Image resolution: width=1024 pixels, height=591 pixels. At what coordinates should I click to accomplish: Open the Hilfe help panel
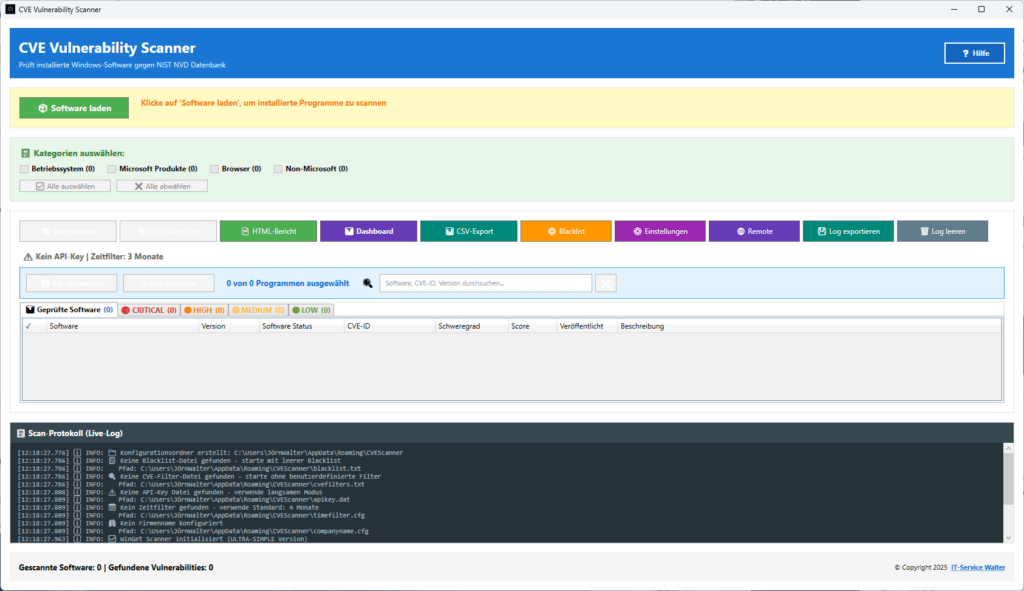[x=973, y=52]
